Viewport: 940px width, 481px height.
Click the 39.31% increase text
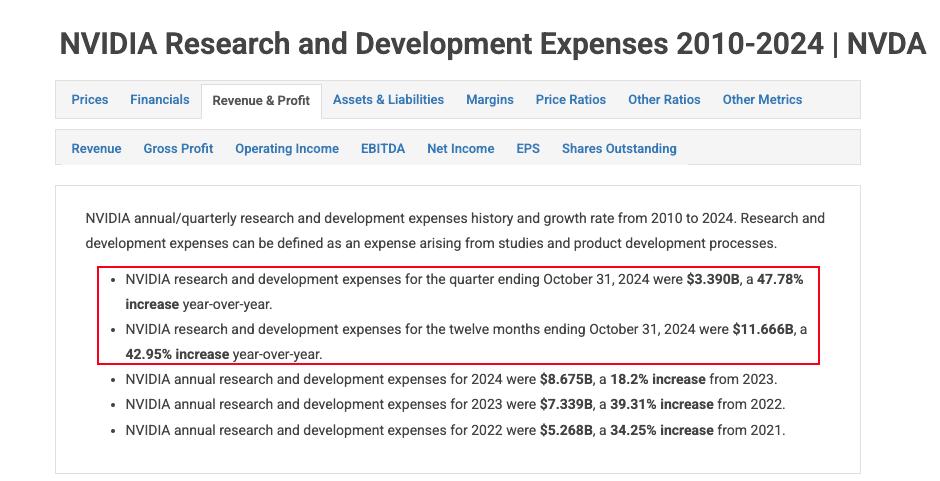[x=662, y=405]
